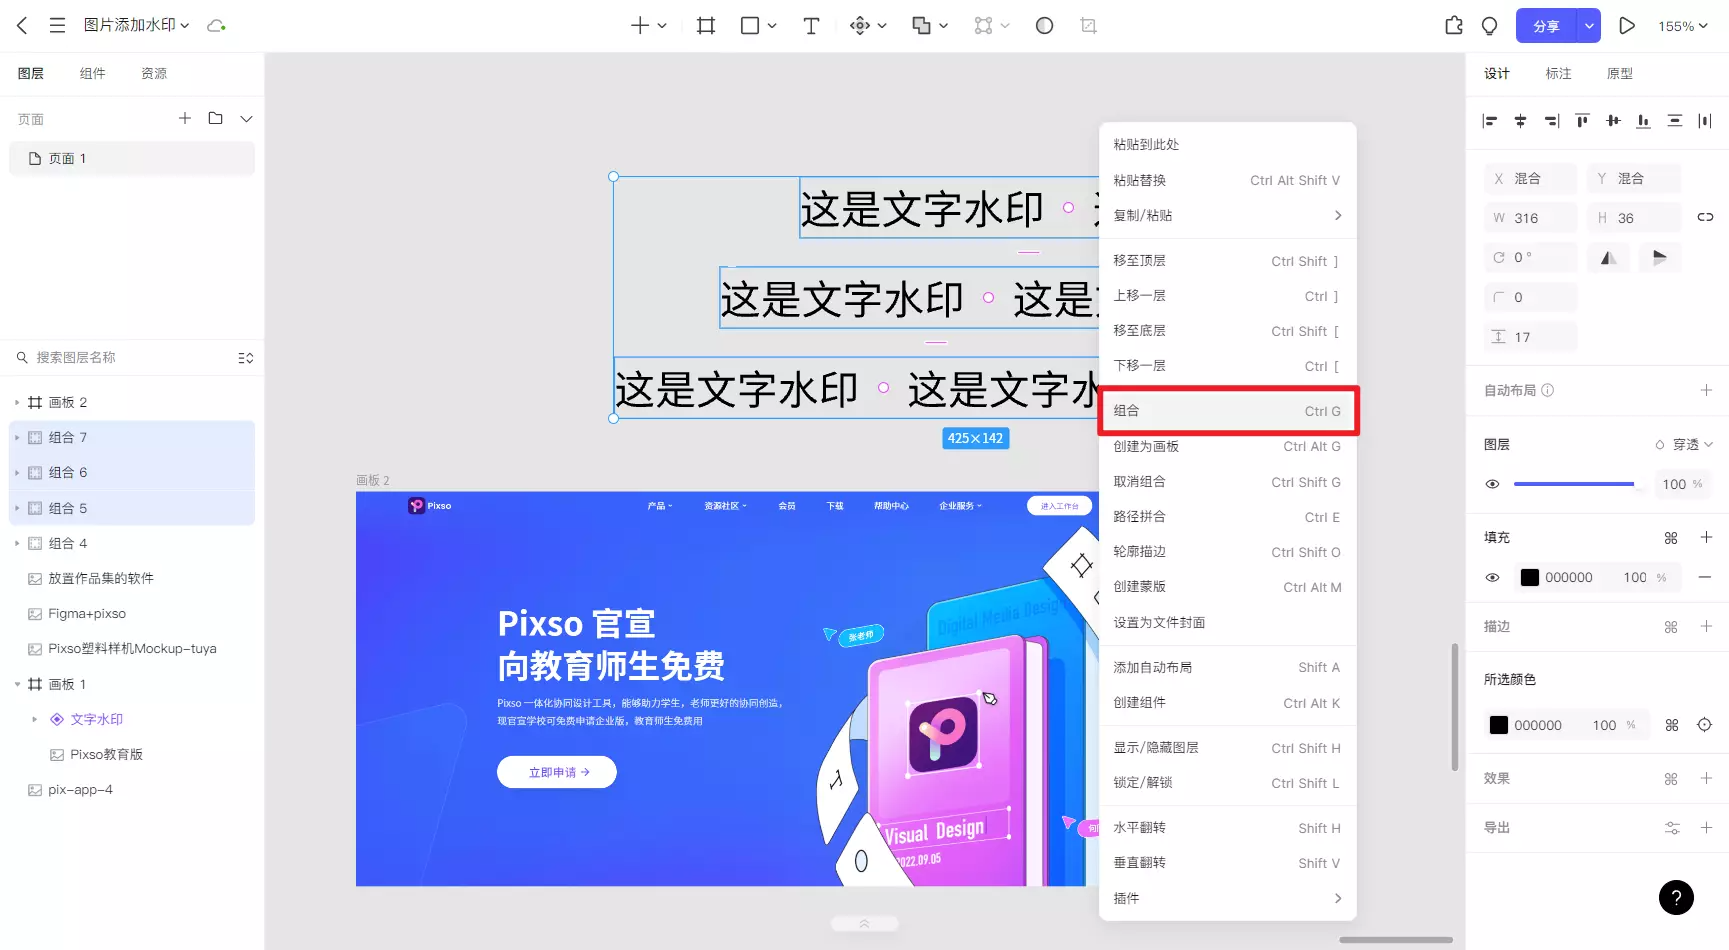Select the rectangle shape tool

750,25
